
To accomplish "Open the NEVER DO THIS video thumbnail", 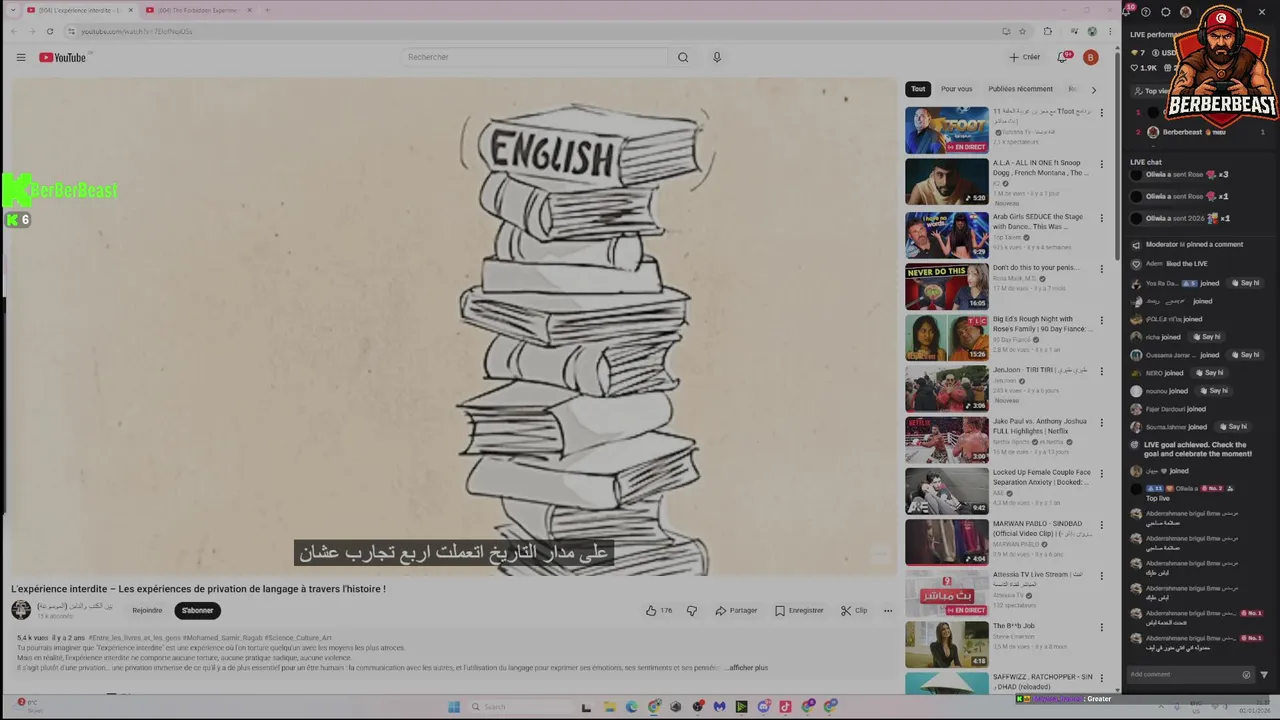I will point(946,286).
